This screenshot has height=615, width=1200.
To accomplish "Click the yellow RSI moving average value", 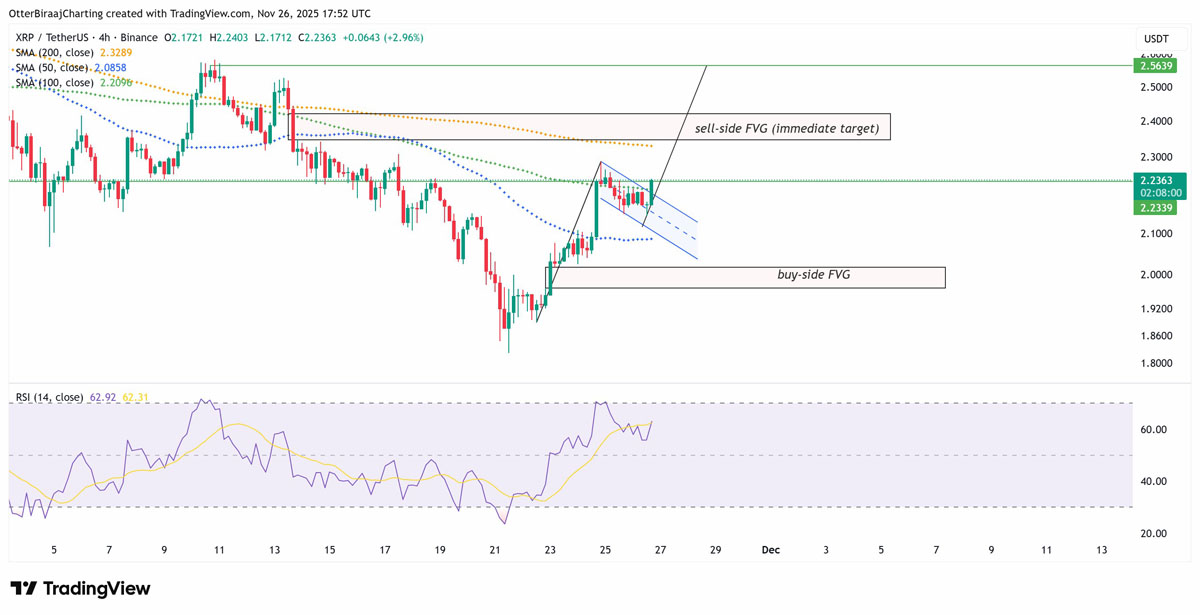I will [134, 397].
